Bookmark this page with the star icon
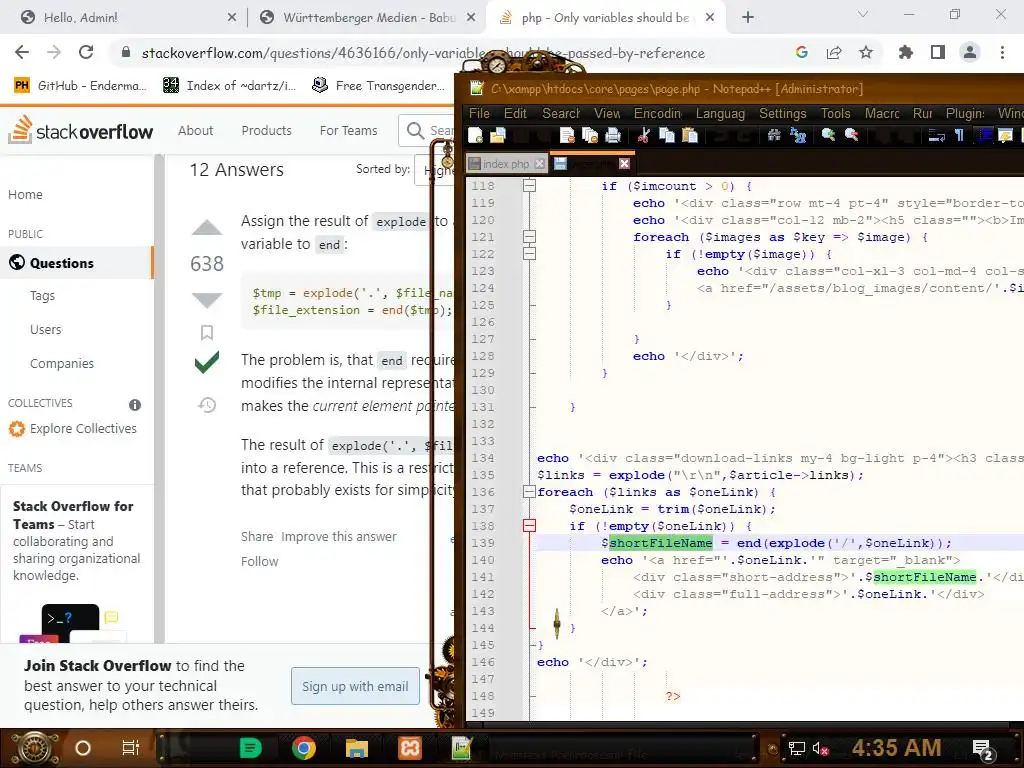Image resolution: width=1024 pixels, height=768 pixels. pos(866,52)
